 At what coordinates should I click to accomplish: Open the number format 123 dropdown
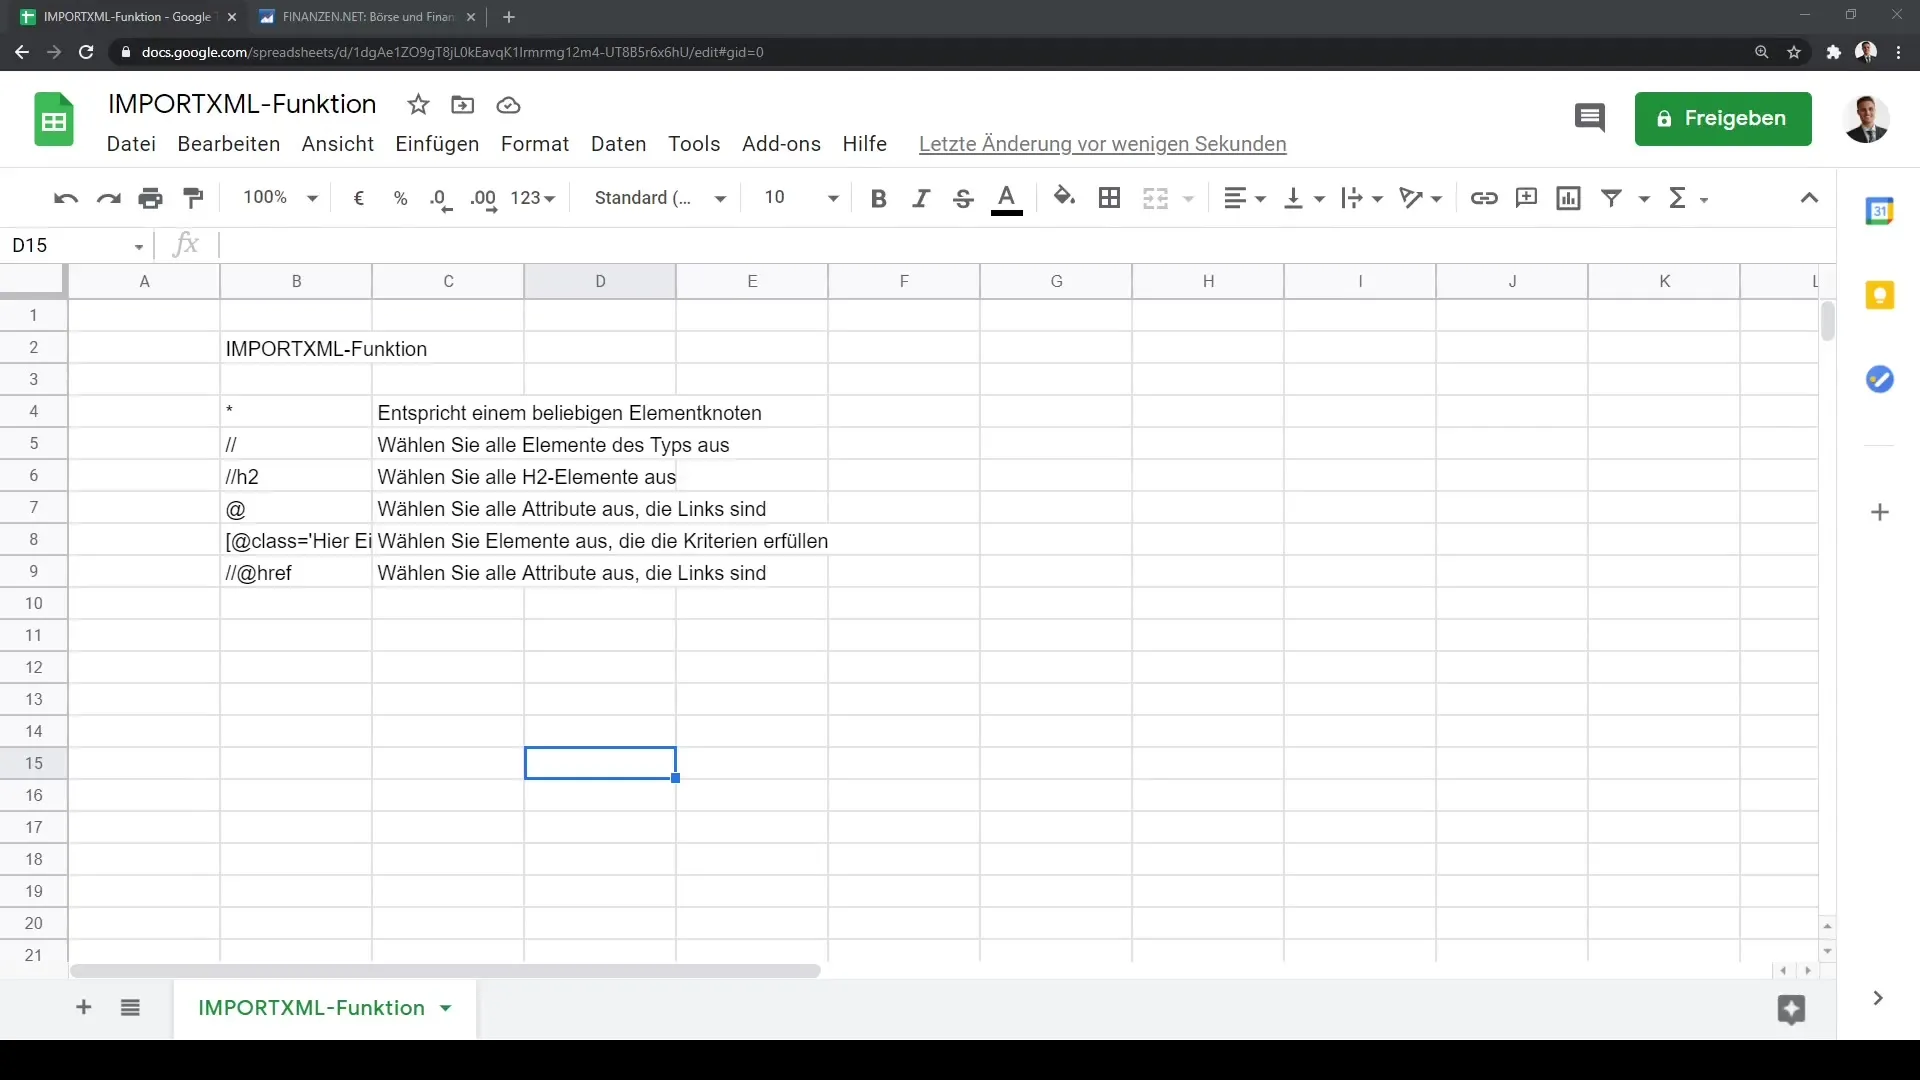532,198
